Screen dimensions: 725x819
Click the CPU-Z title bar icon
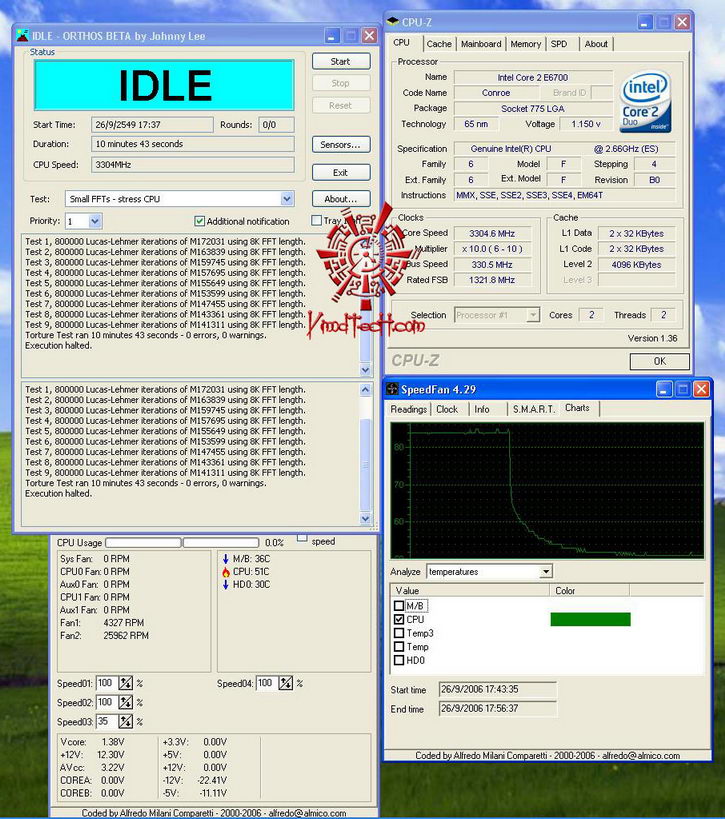(393, 22)
